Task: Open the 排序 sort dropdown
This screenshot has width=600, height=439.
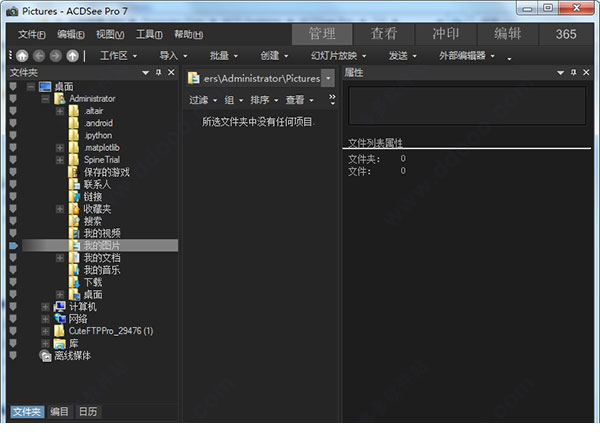Action: 264,100
